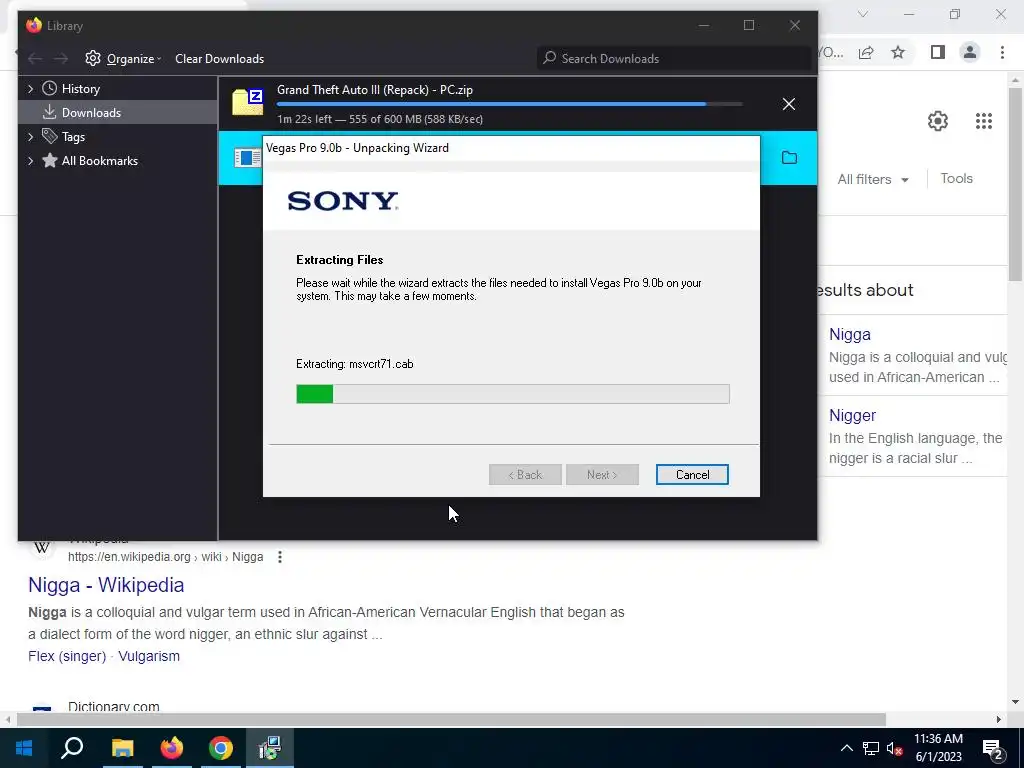1024x768 pixels.
Task: Open the Flex (singer) sublink
Action: point(67,656)
